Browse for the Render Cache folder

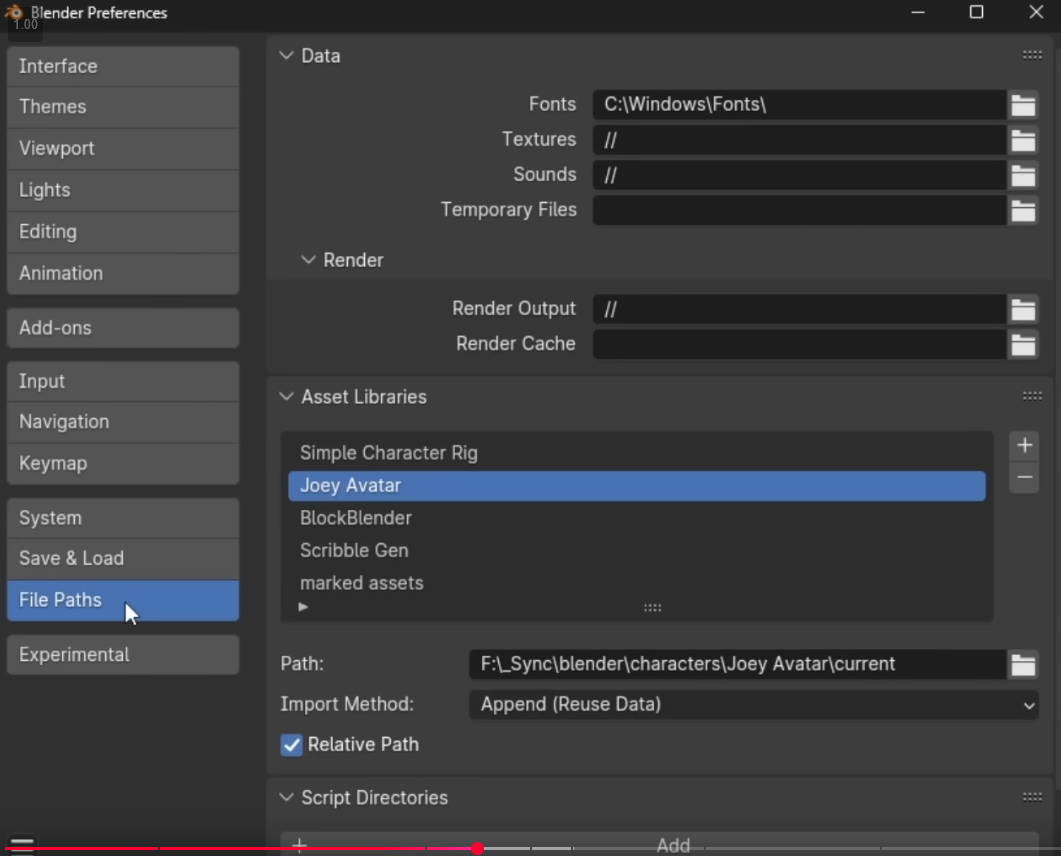point(1022,344)
